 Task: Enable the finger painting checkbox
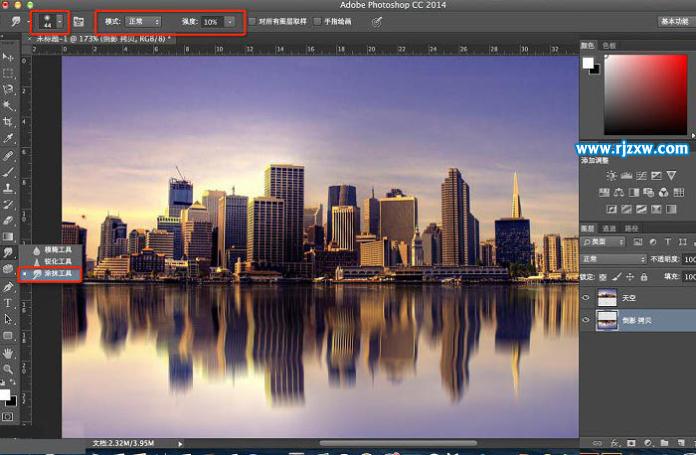318,21
